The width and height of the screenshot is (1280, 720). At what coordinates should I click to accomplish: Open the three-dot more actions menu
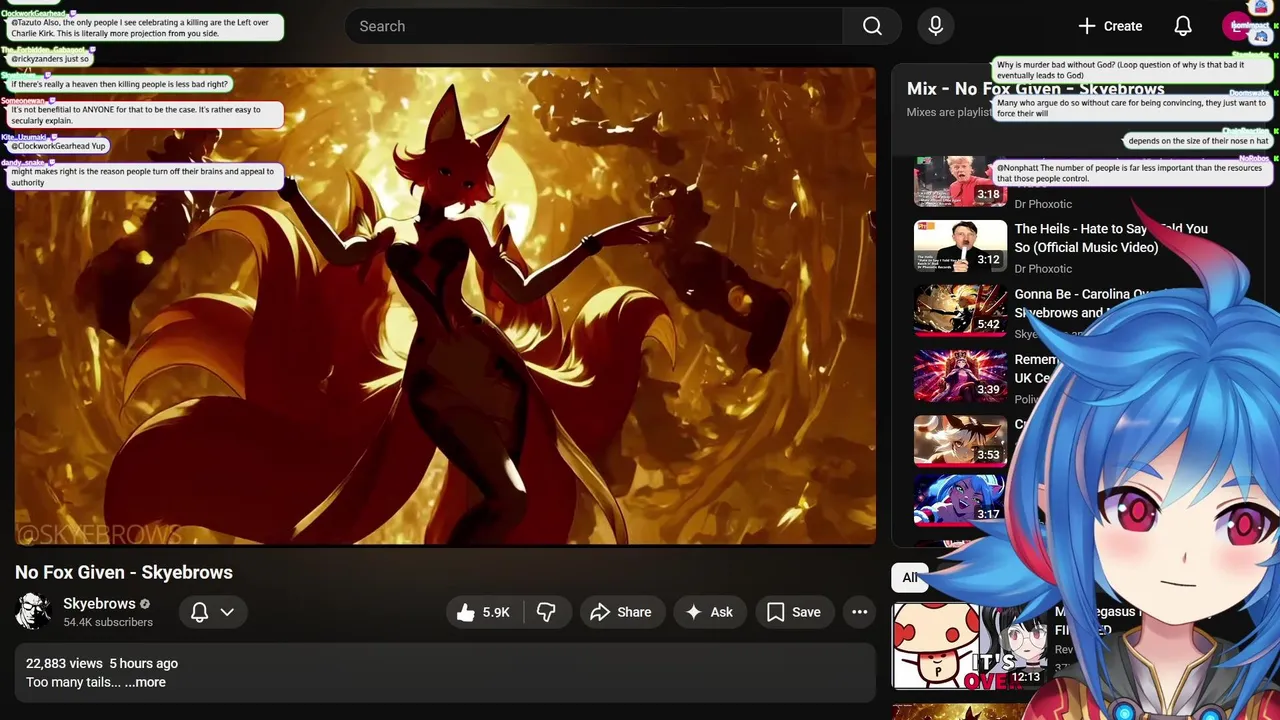(x=859, y=612)
